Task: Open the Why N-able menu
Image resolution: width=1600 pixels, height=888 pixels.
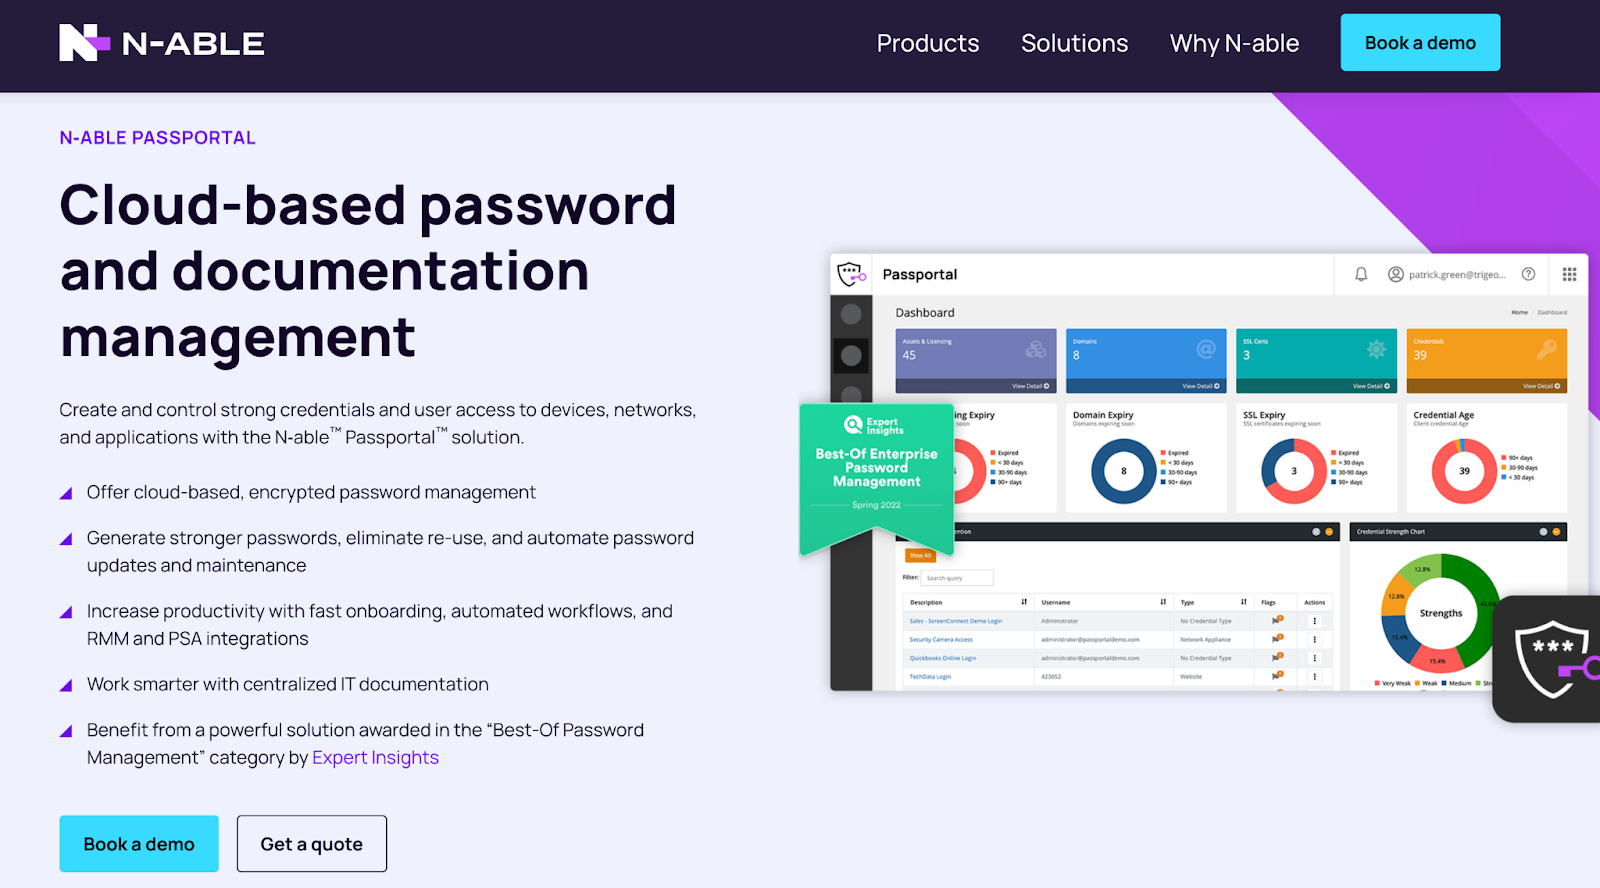Action: (x=1234, y=43)
